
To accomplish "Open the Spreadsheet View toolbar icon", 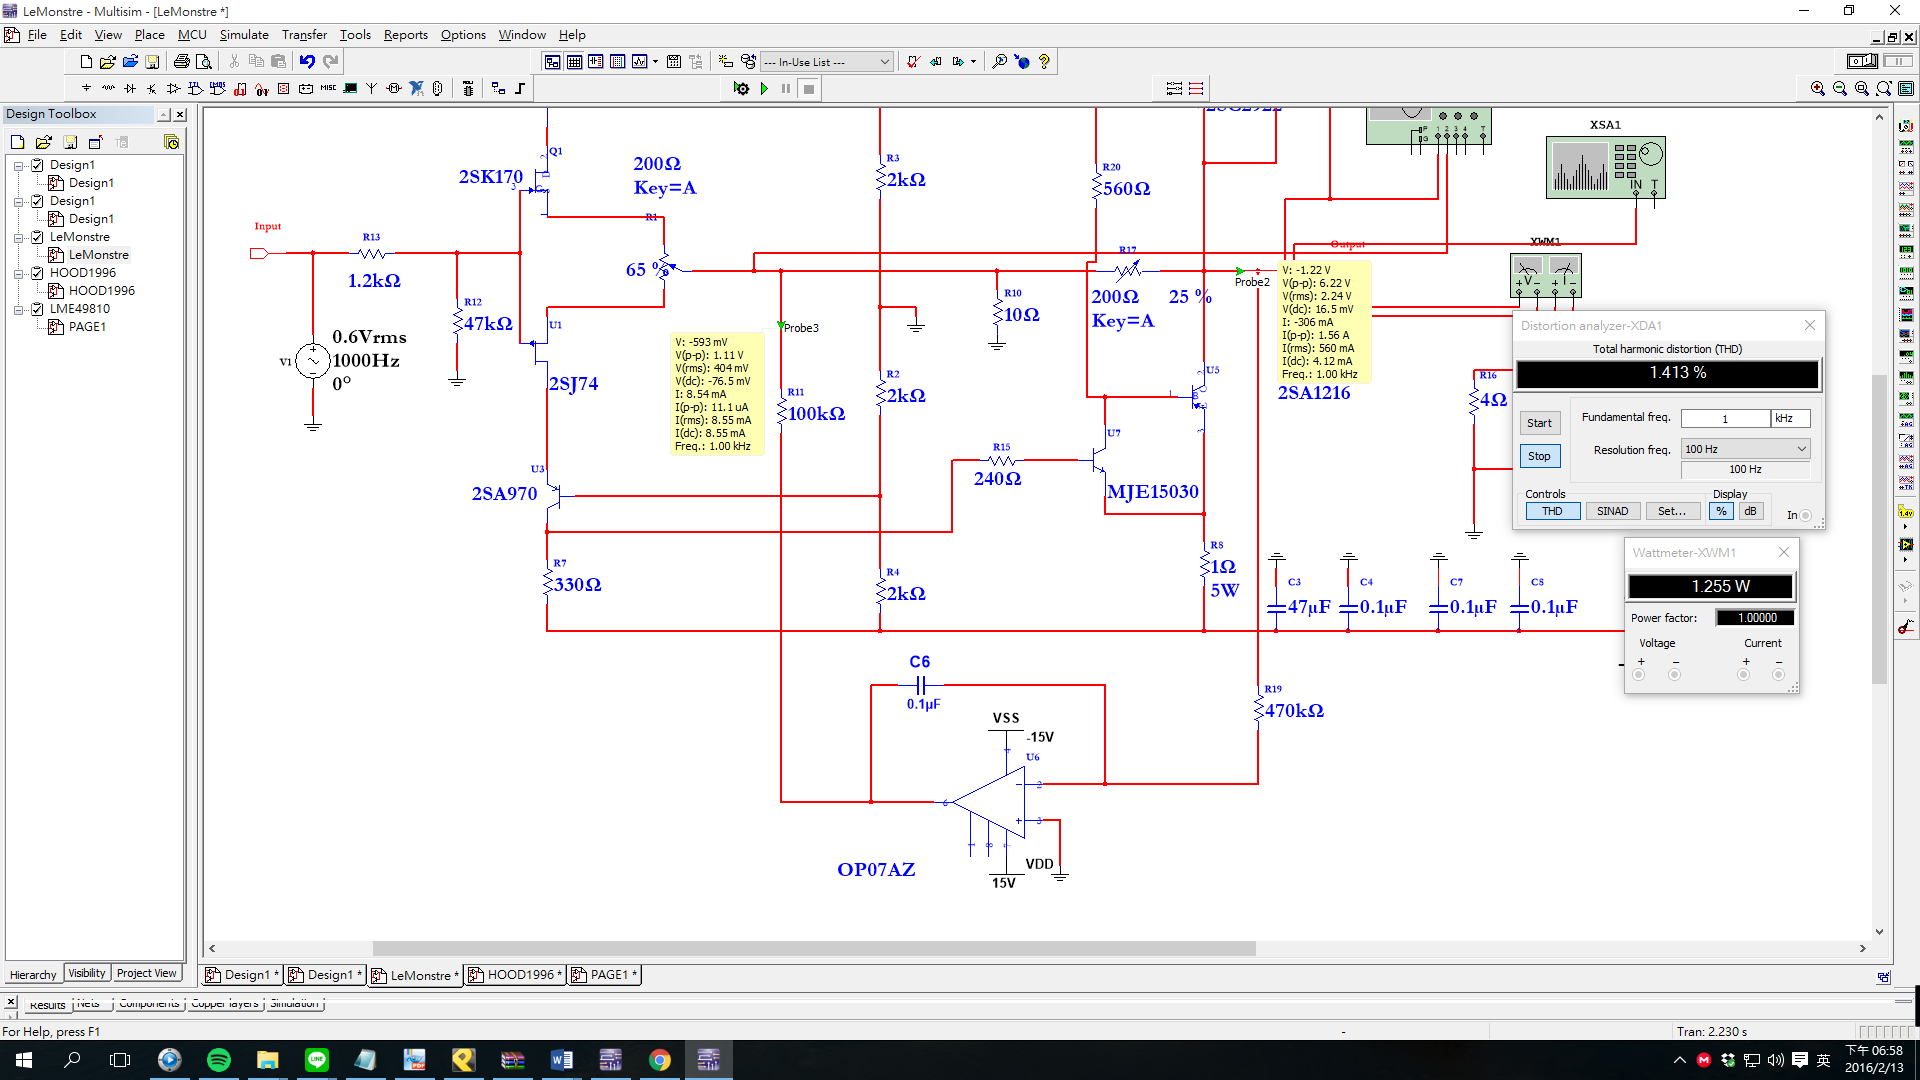I will pos(574,62).
